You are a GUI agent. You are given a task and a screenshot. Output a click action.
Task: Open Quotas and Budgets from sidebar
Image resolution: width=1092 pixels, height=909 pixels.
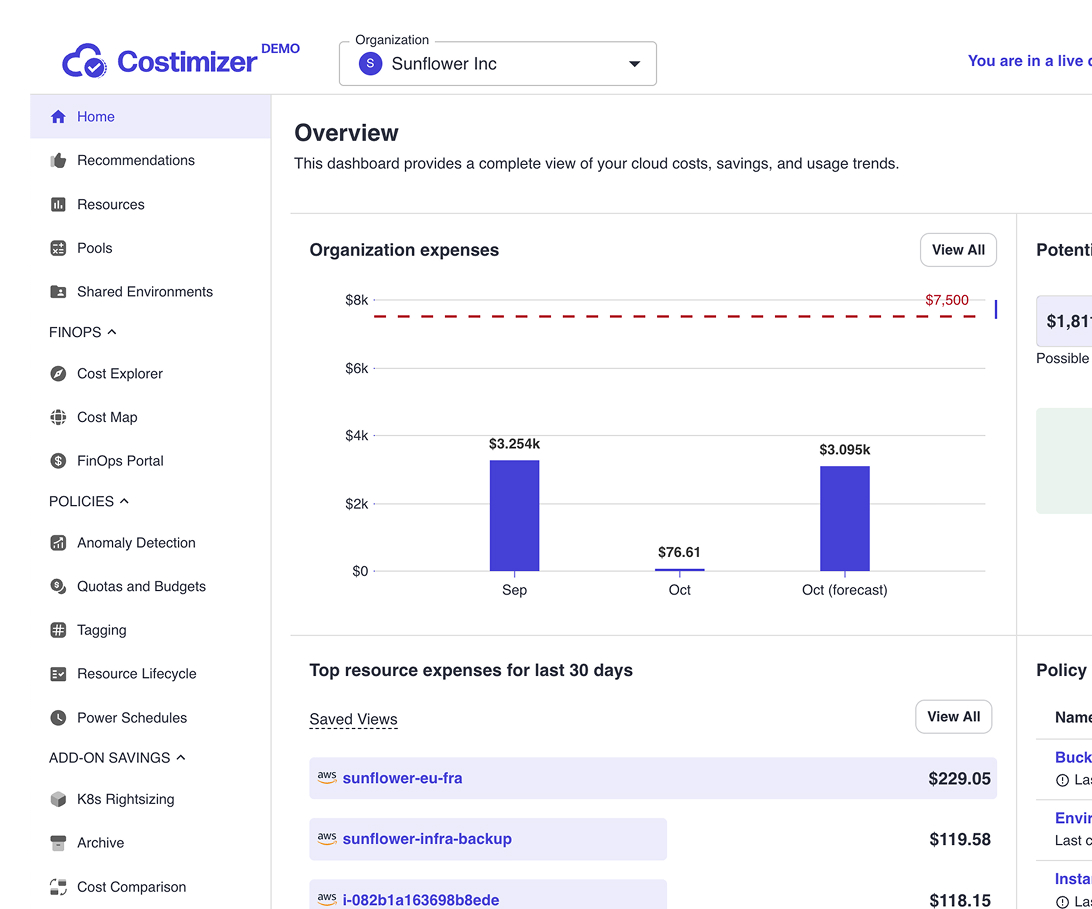point(142,586)
